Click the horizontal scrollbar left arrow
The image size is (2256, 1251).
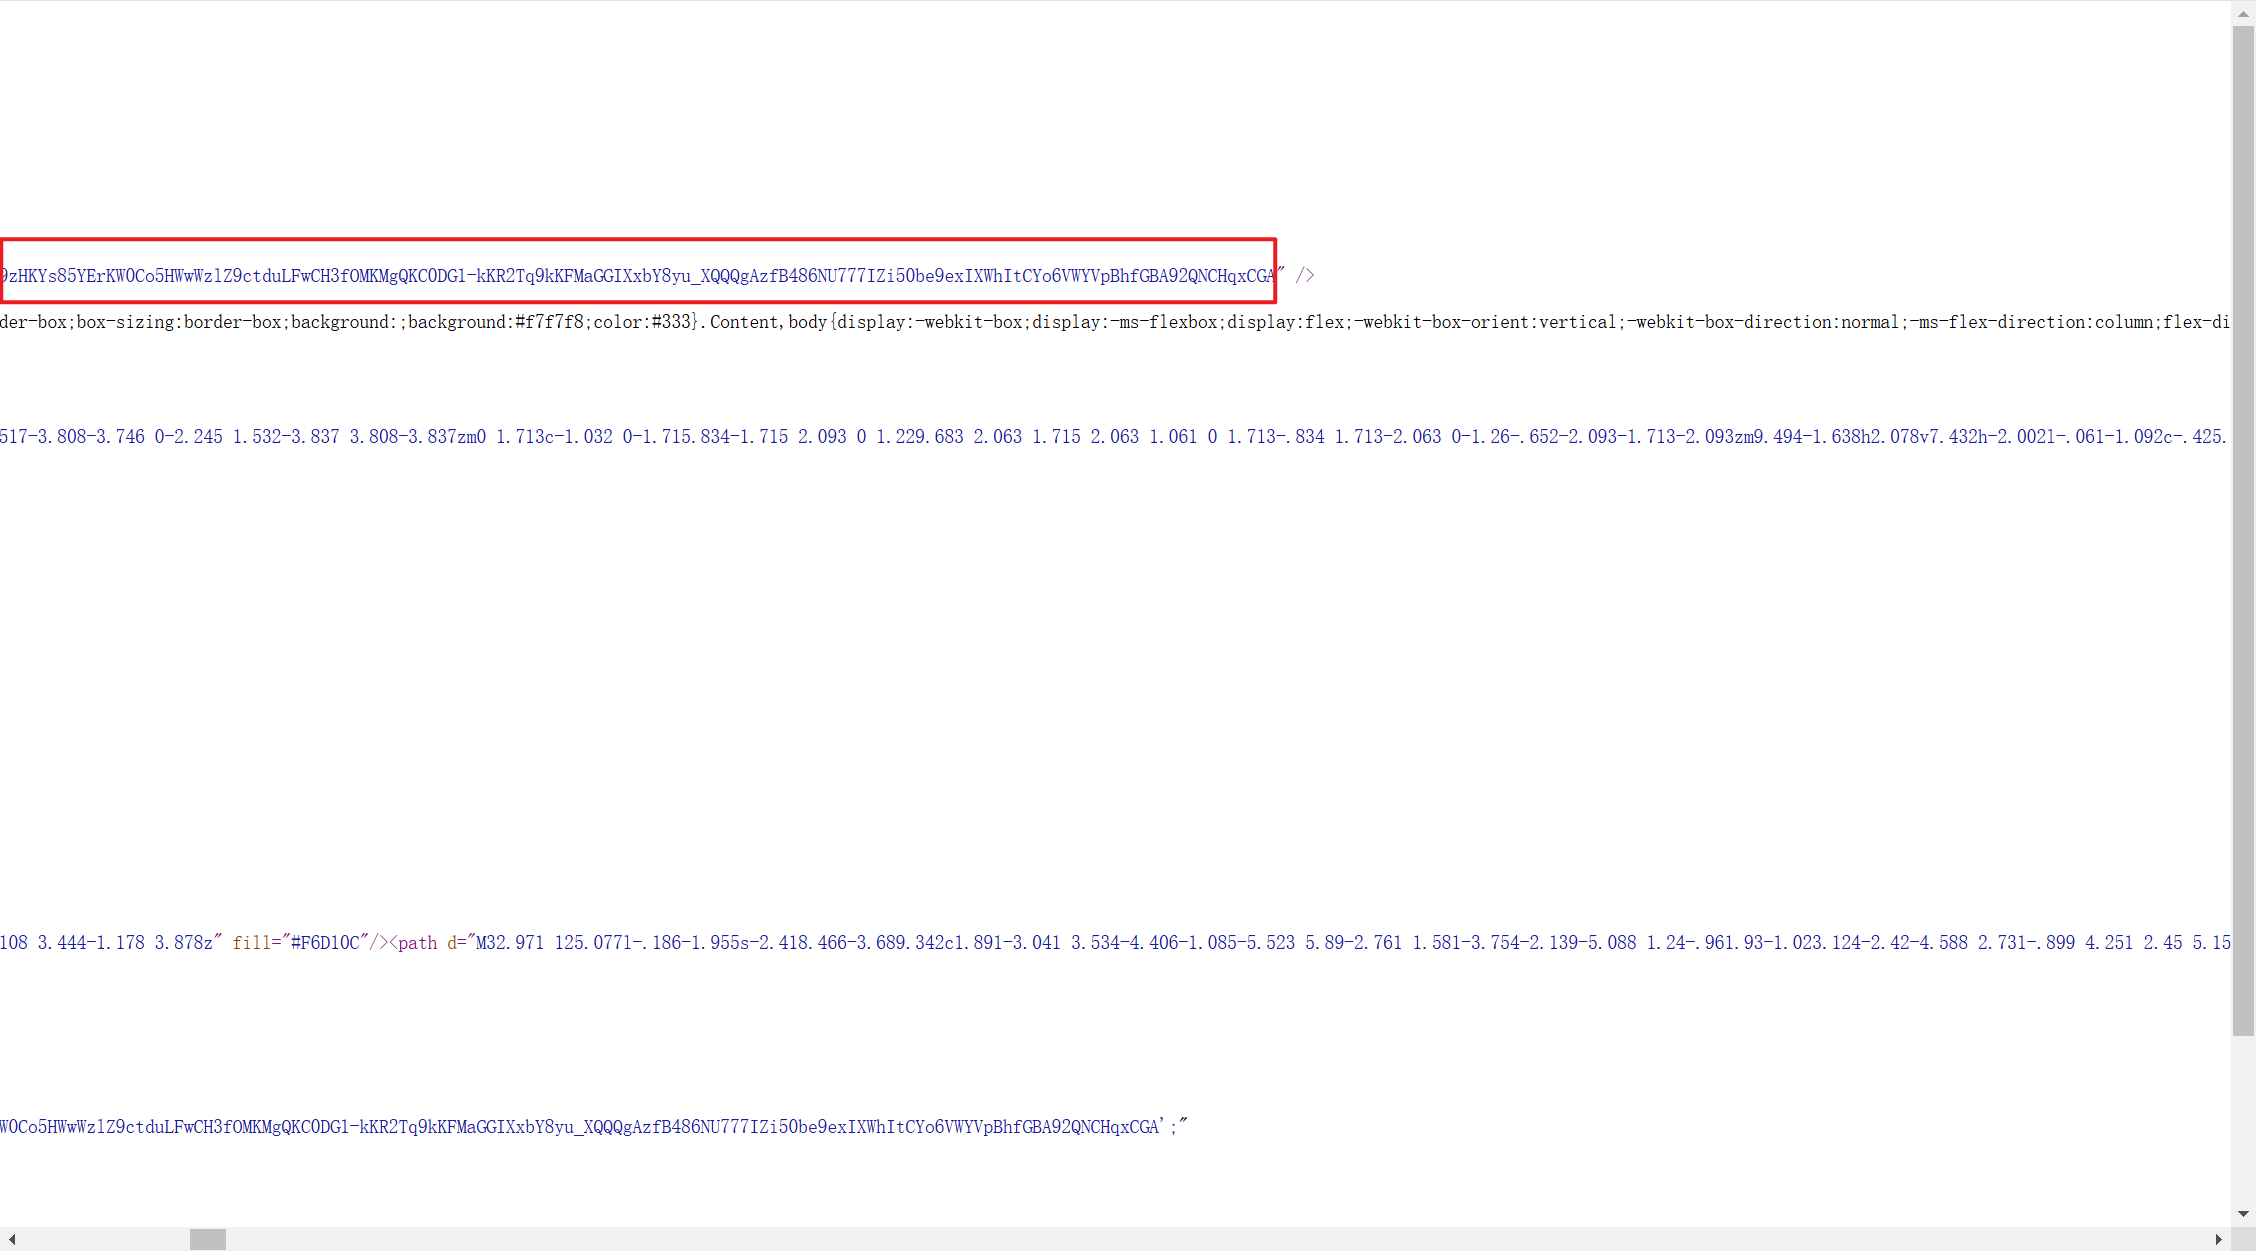tap(11, 1238)
